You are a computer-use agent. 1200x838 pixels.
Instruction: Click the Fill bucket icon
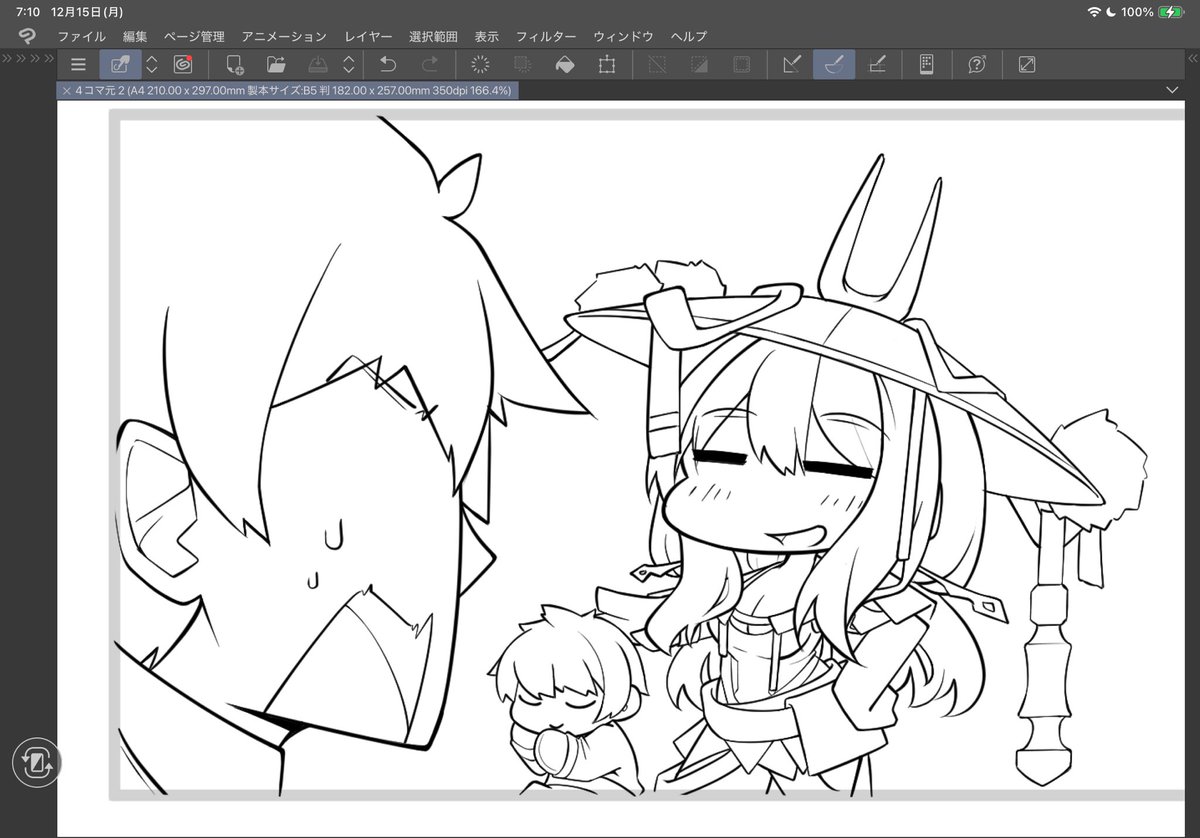click(x=565, y=65)
